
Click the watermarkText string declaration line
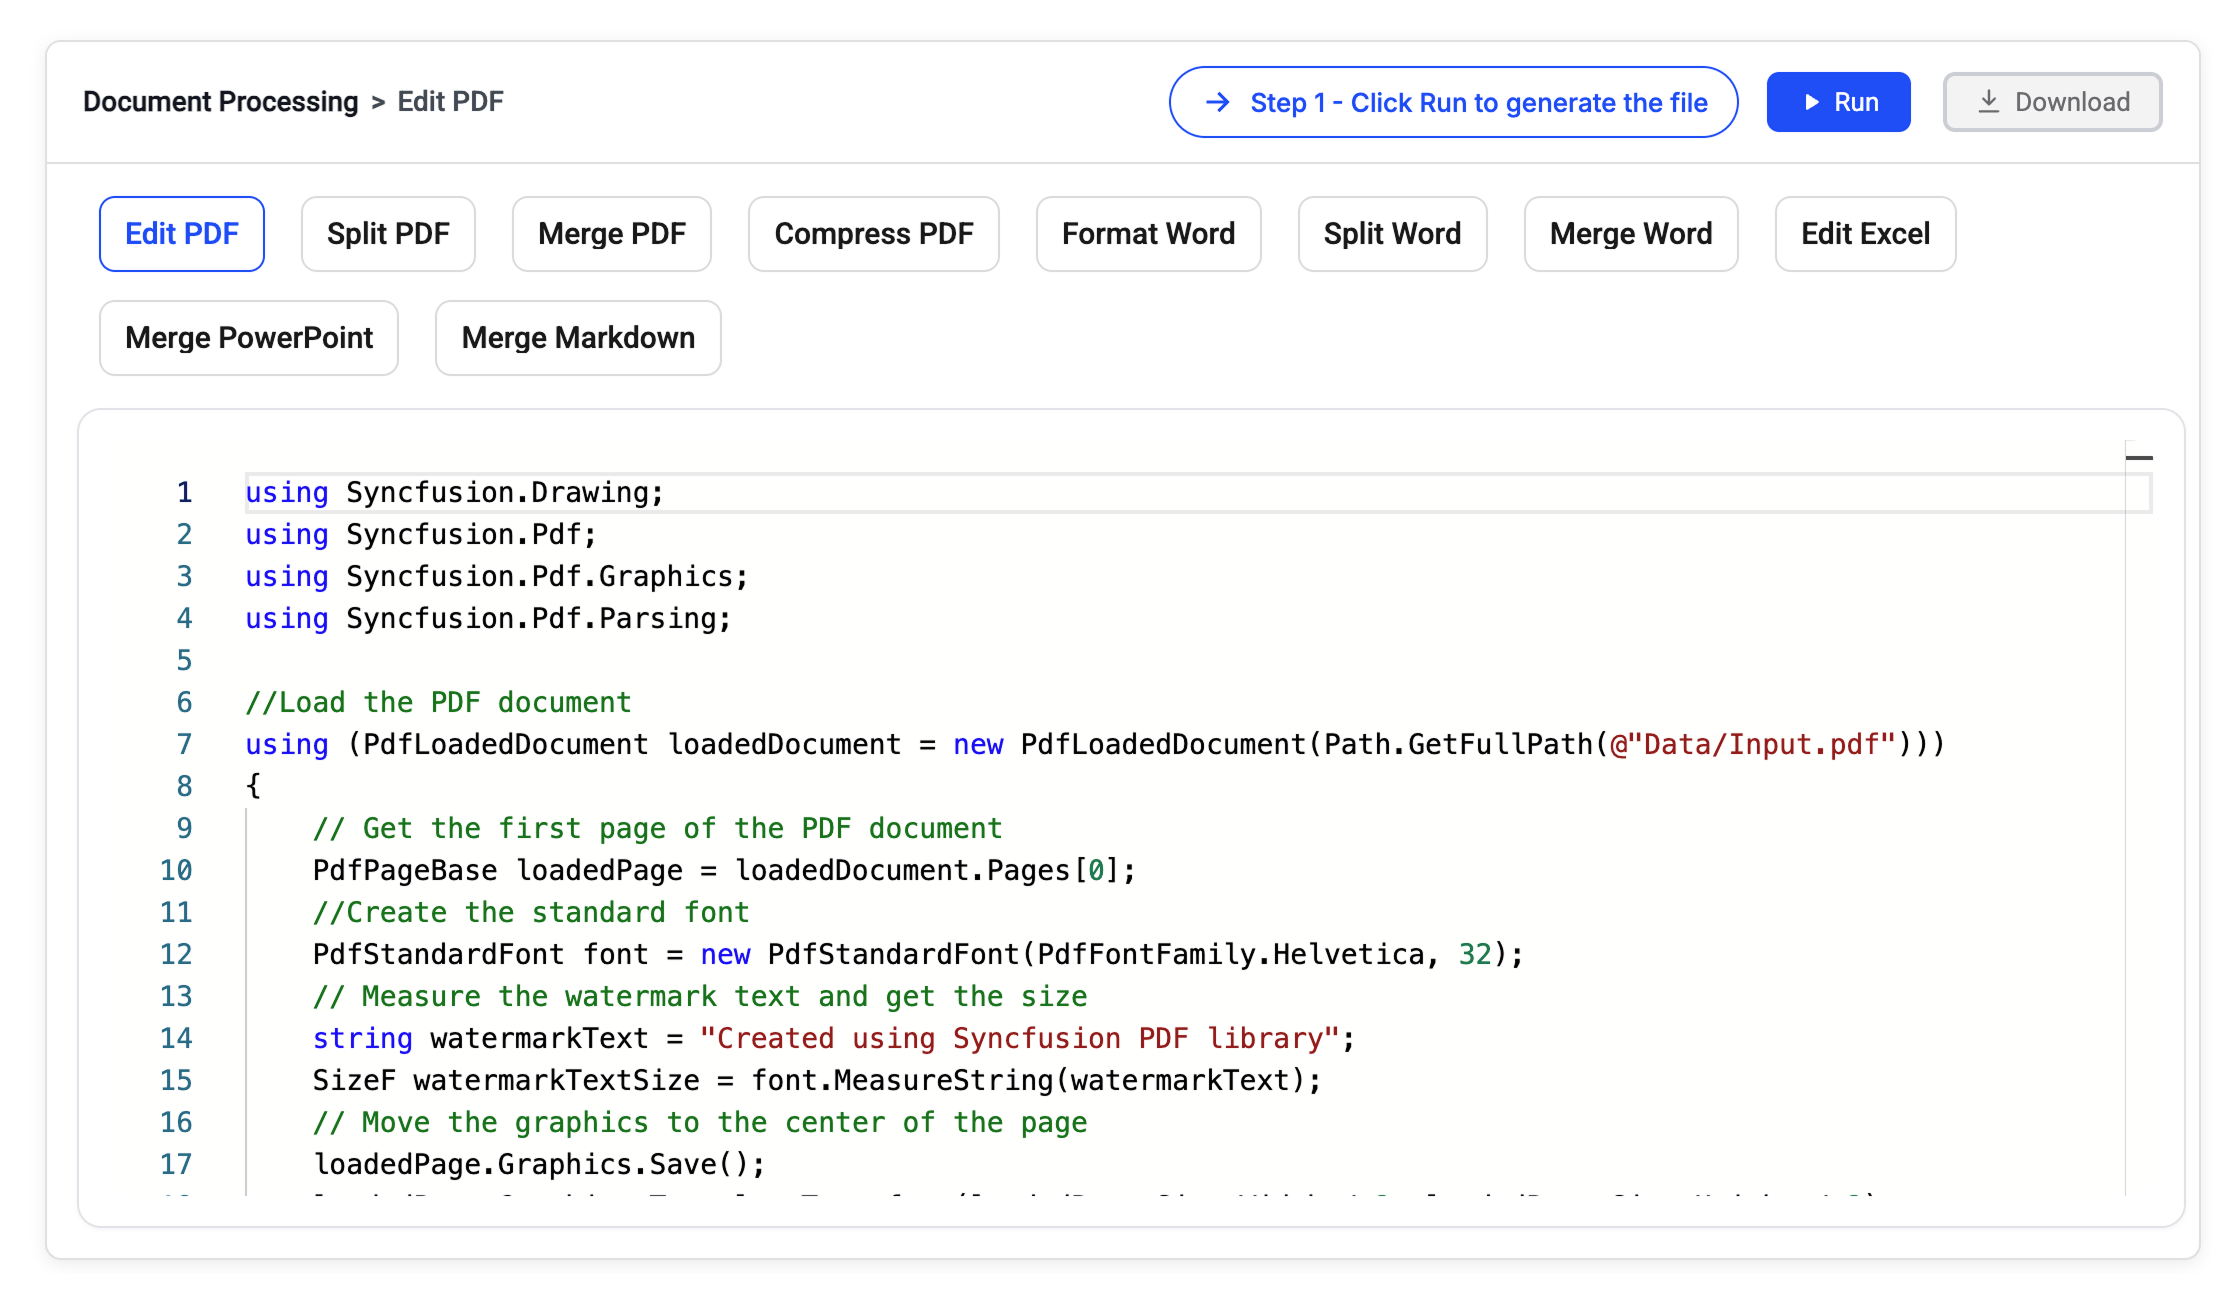834,1038
